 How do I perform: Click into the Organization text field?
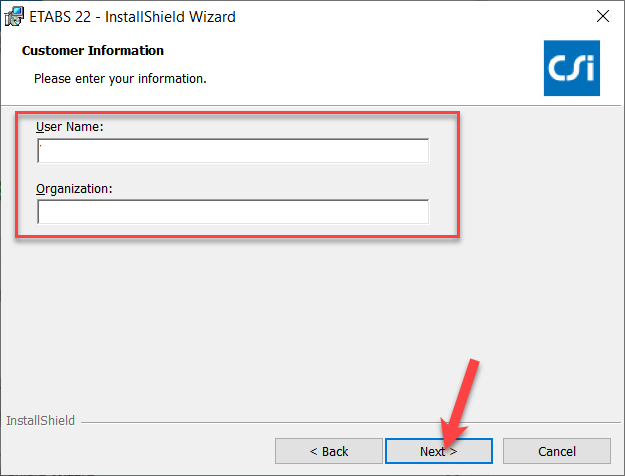[x=233, y=212]
